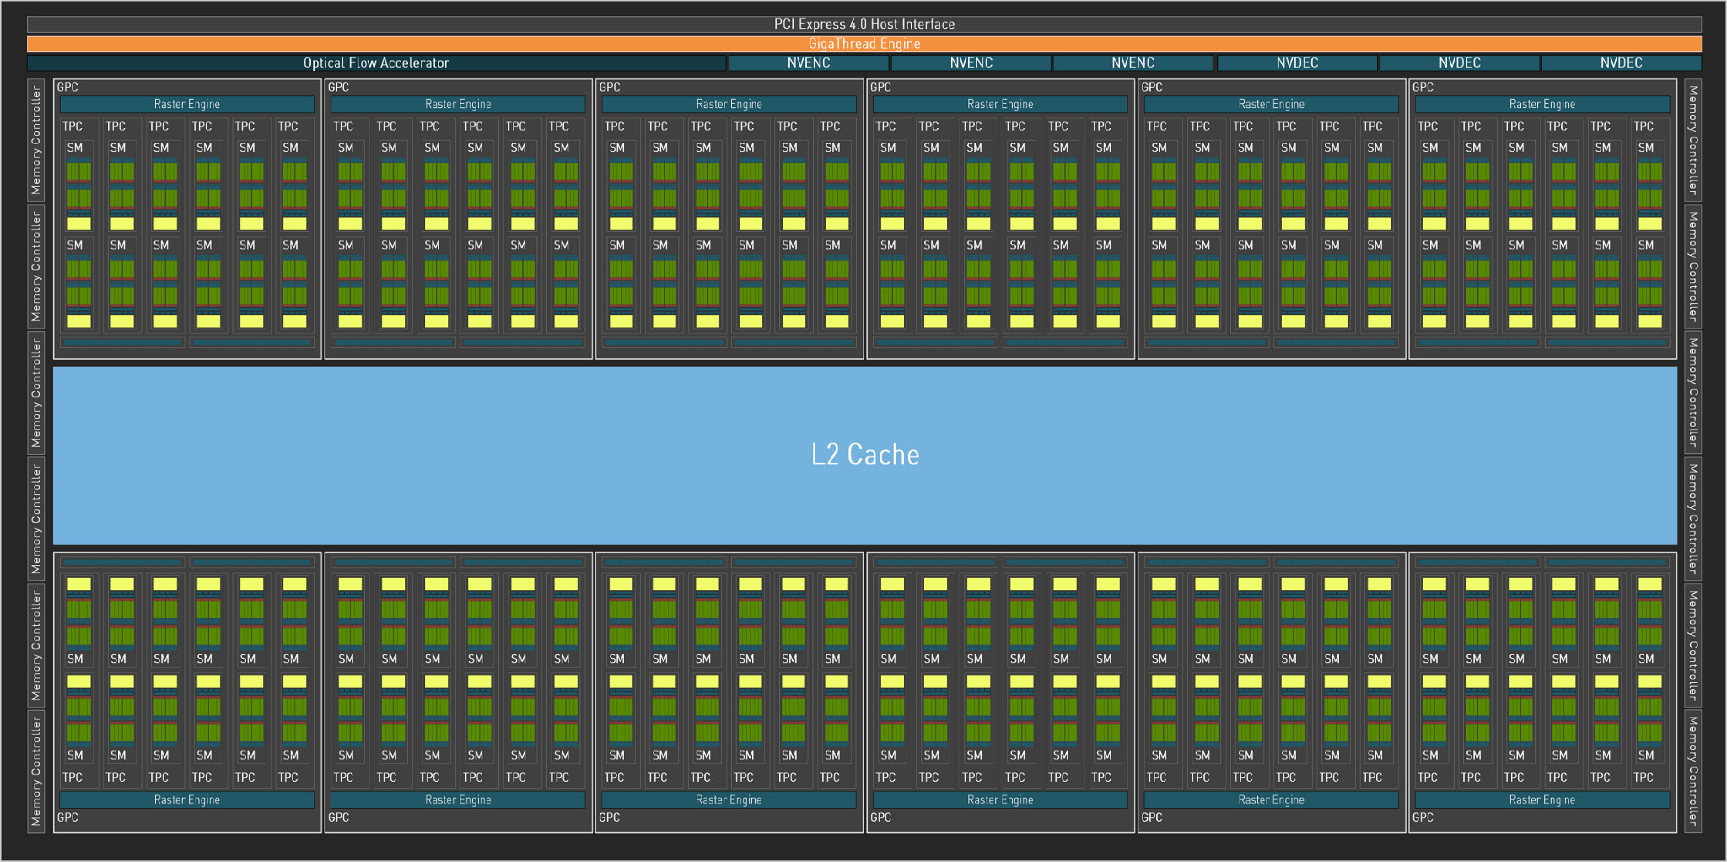Click Raster Engine in the top-right GPC

point(1542,104)
